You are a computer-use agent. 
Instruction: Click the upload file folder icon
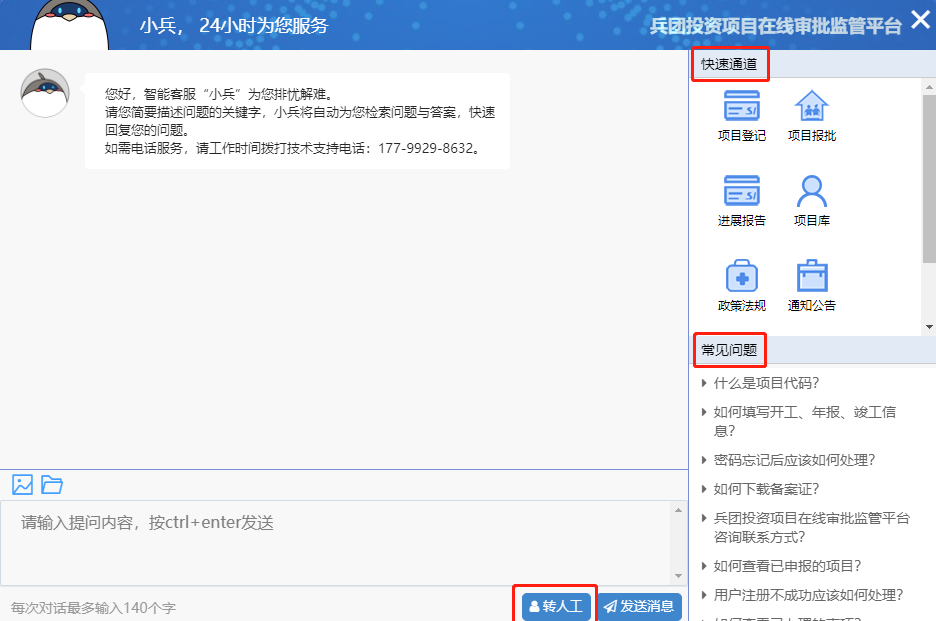pyautogui.click(x=52, y=485)
